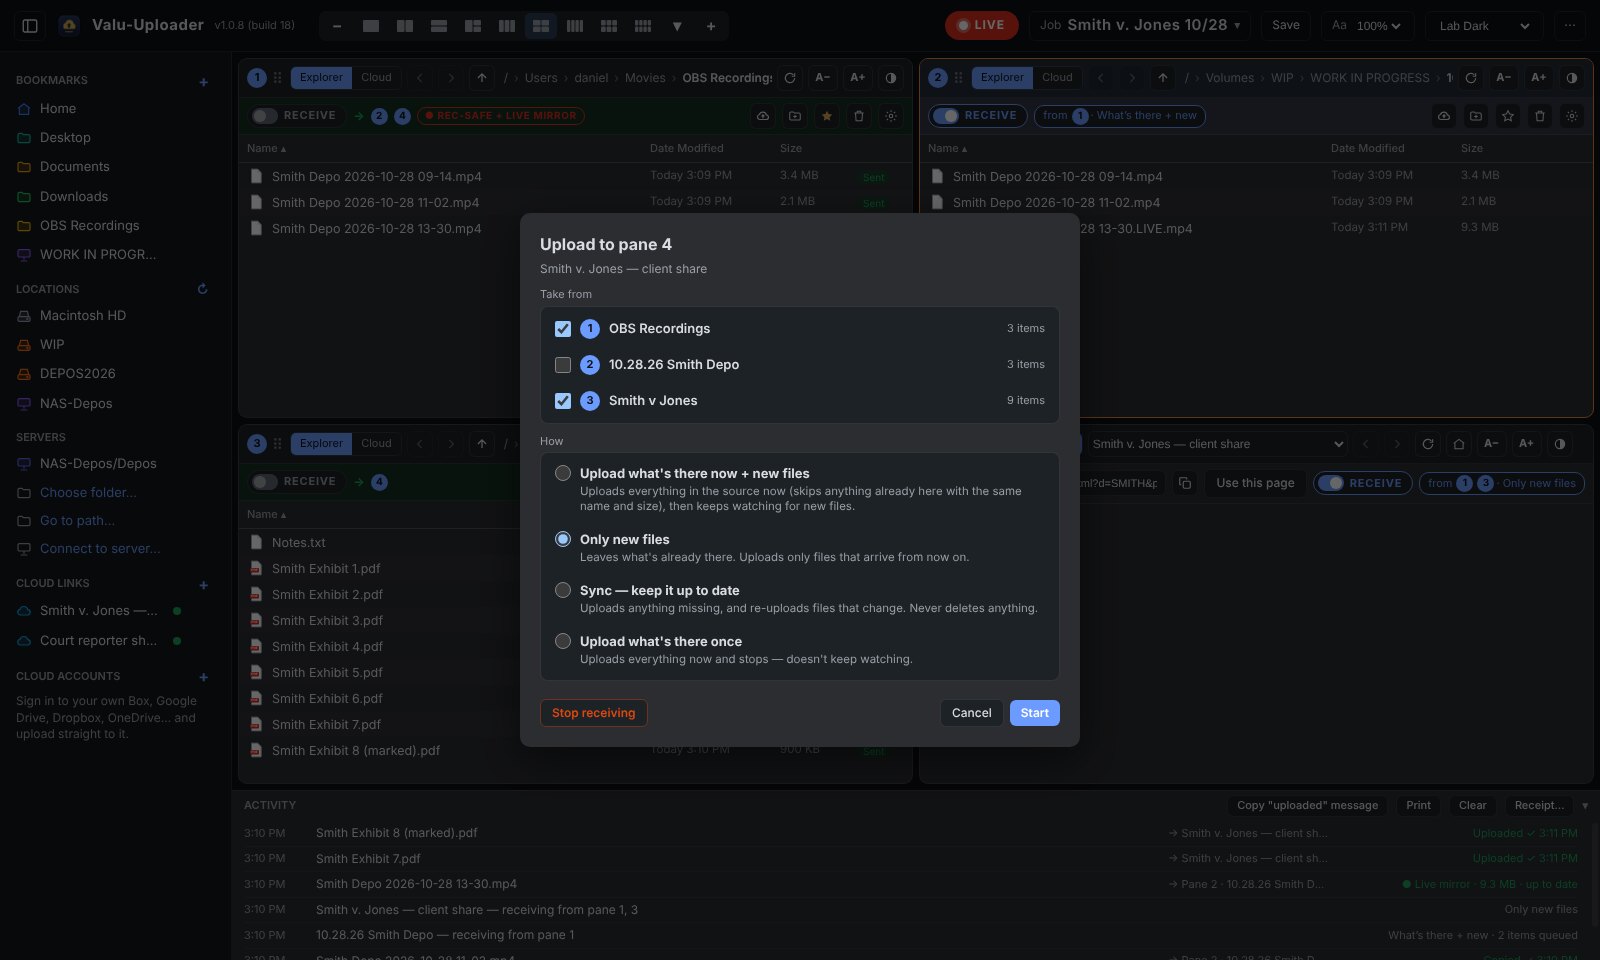The height and width of the screenshot is (960, 1600).
Task: Toggle pane 2 contrast half-circle icon
Action: click(1572, 77)
